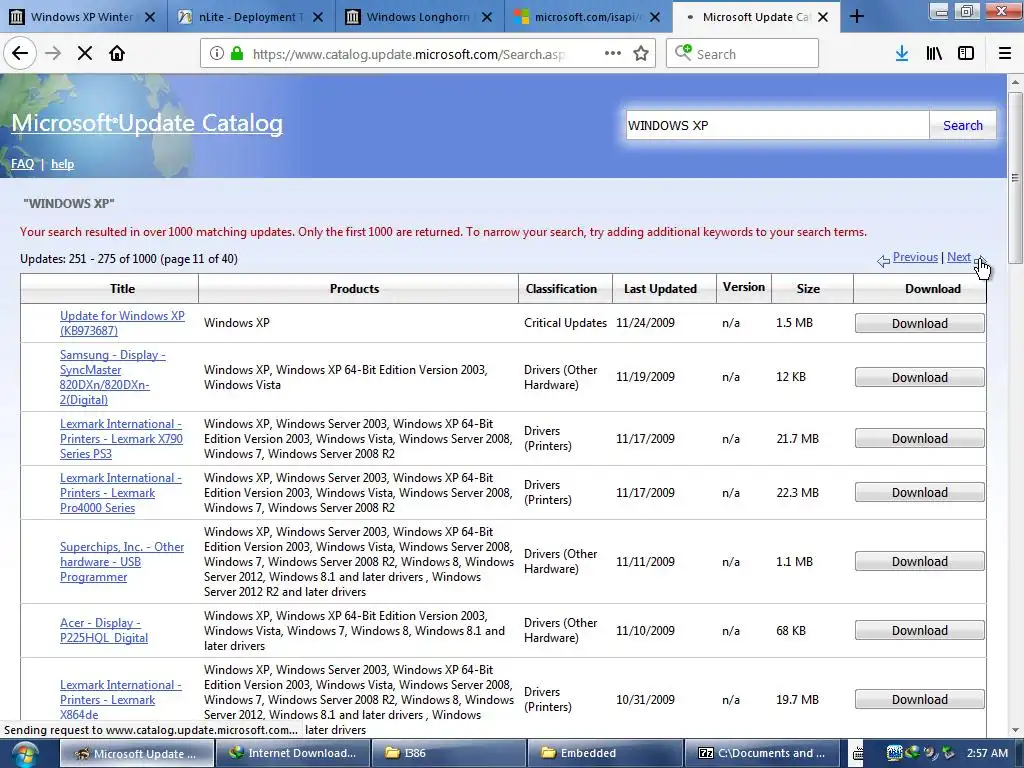The width and height of the screenshot is (1024, 768).
Task: Download the Lexmark Pro4000 22.3 MB driver
Action: point(920,493)
